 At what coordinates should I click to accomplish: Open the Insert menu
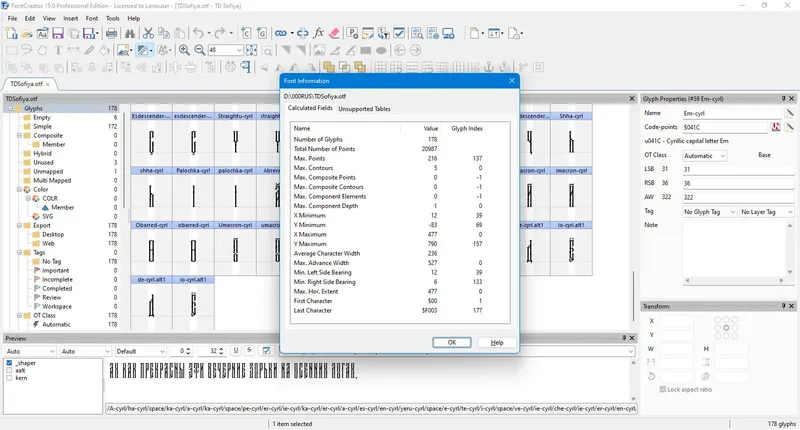tap(71, 18)
